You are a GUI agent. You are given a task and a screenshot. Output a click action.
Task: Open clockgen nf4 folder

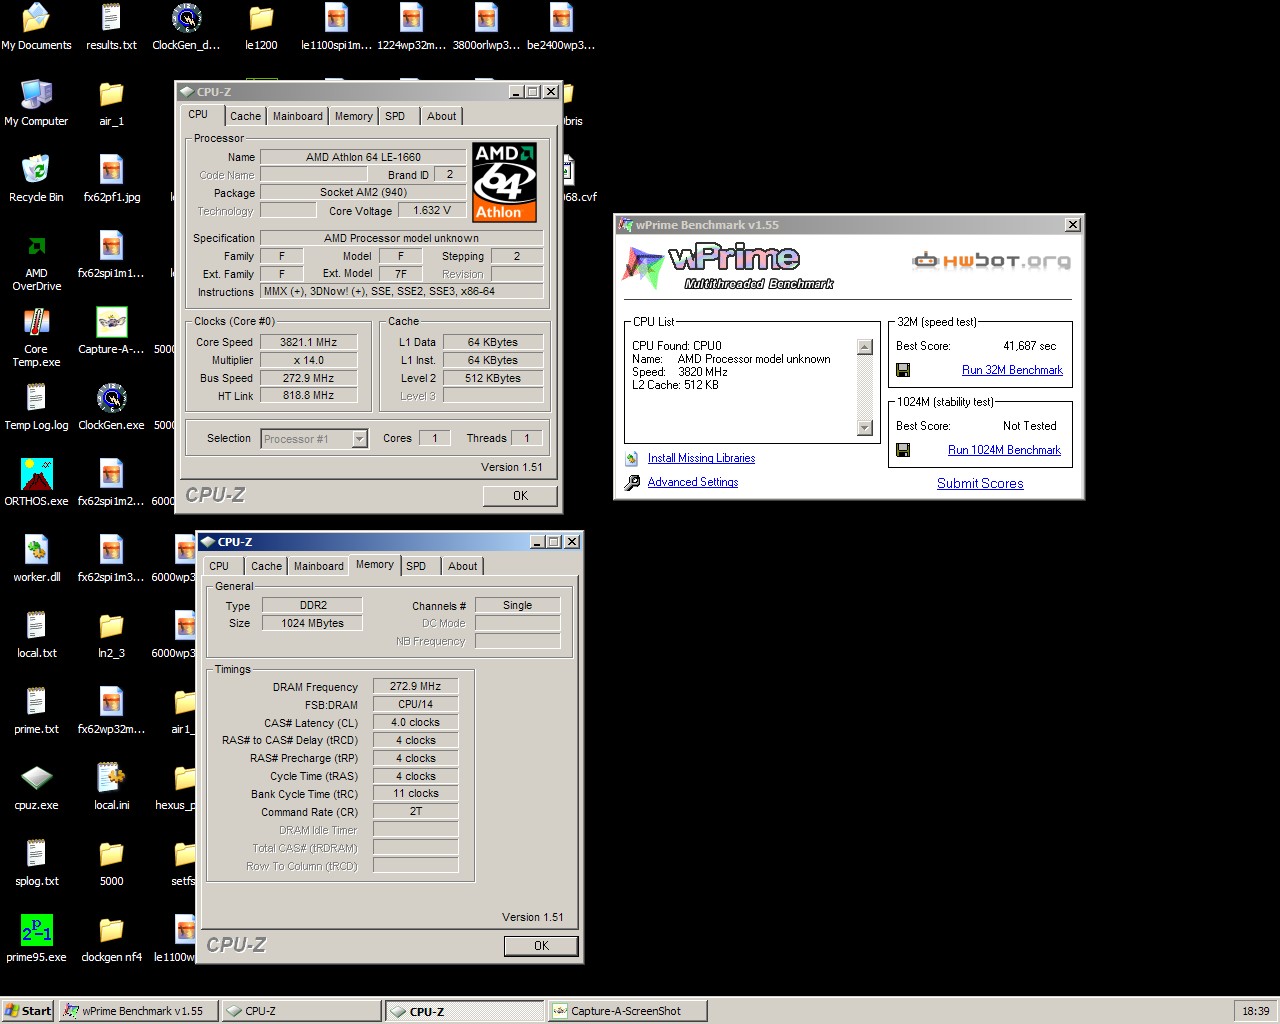point(111,939)
